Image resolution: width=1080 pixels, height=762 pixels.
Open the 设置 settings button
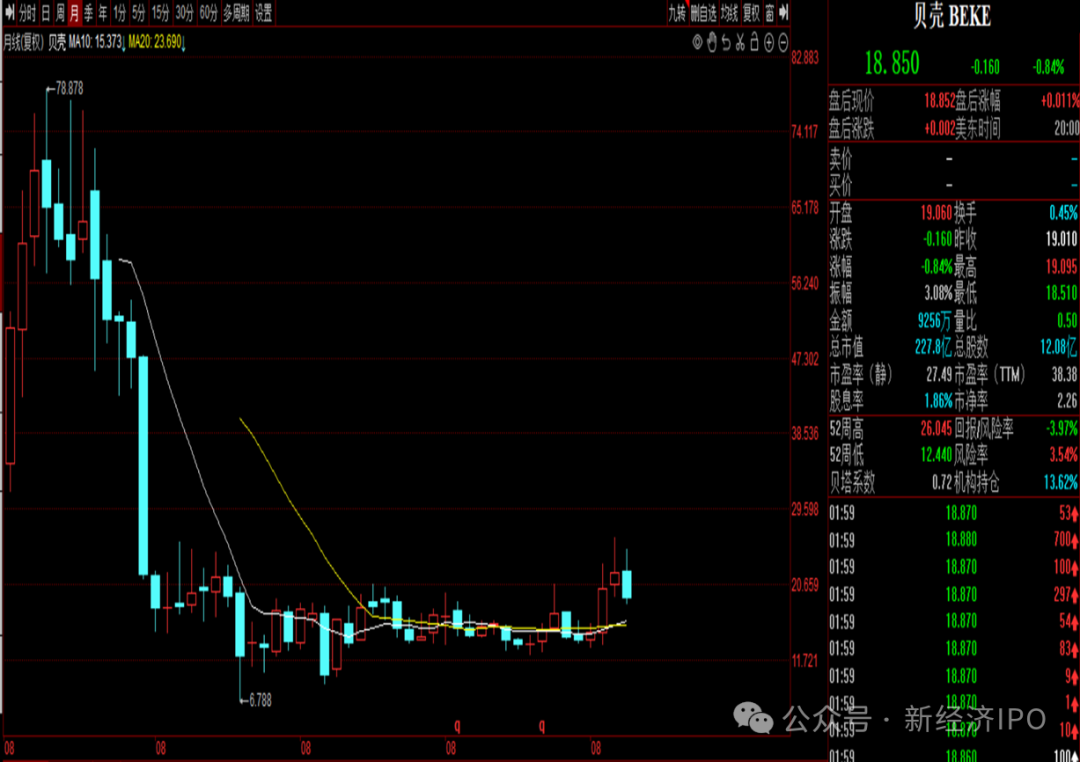263,13
